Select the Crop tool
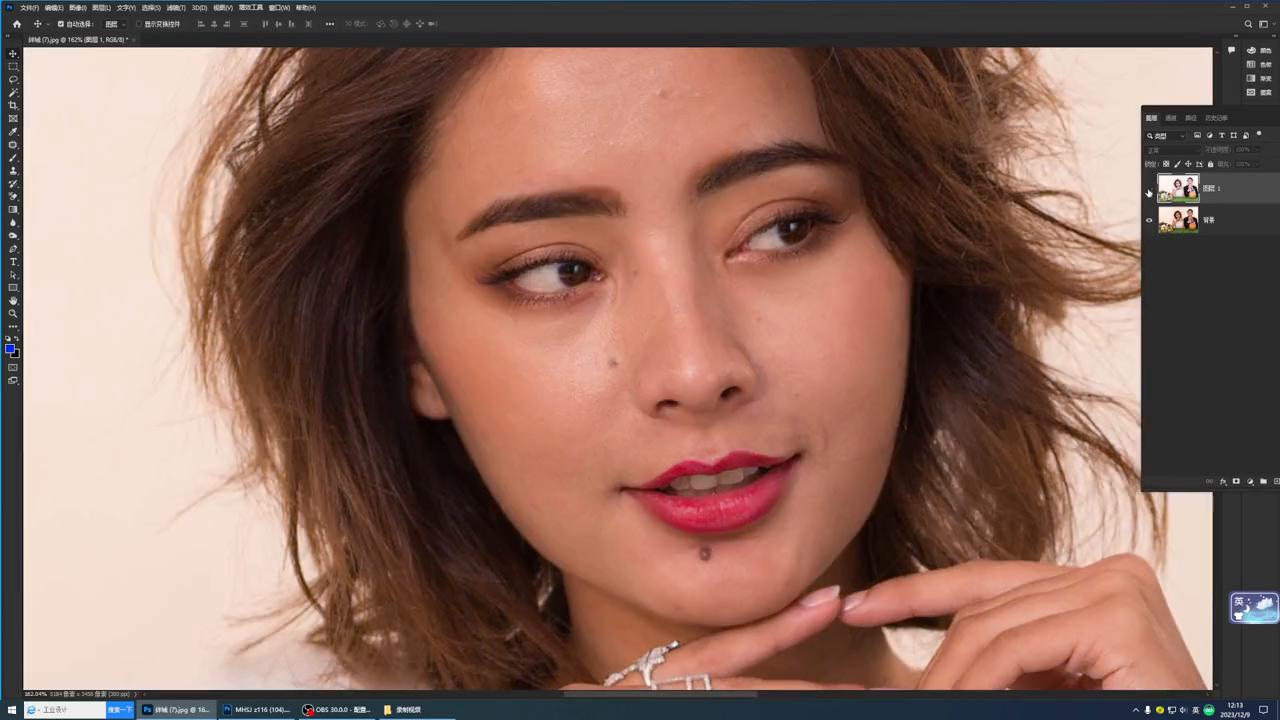This screenshot has width=1280, height=720. click(x=13, y=105)
